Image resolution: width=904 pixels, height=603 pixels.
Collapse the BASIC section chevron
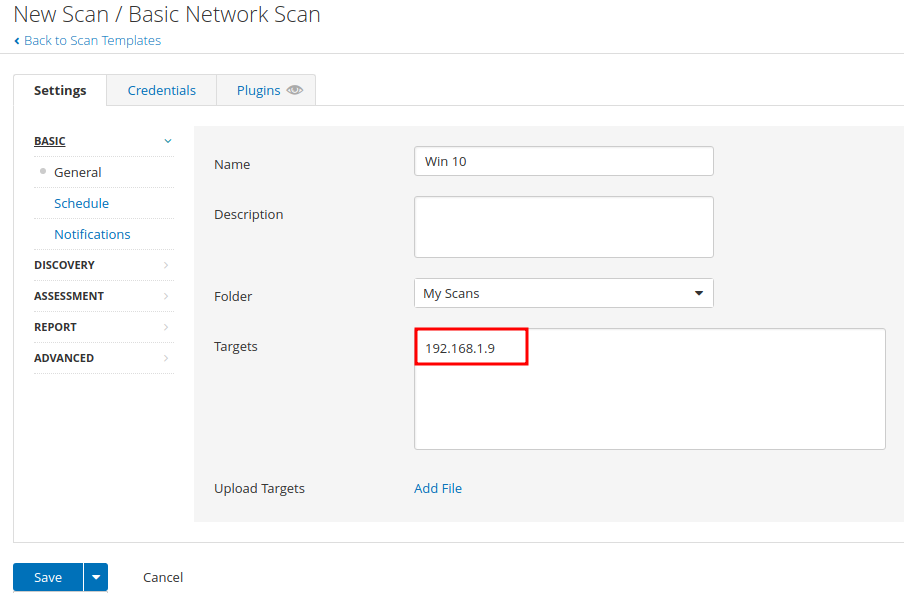point(168,141)
